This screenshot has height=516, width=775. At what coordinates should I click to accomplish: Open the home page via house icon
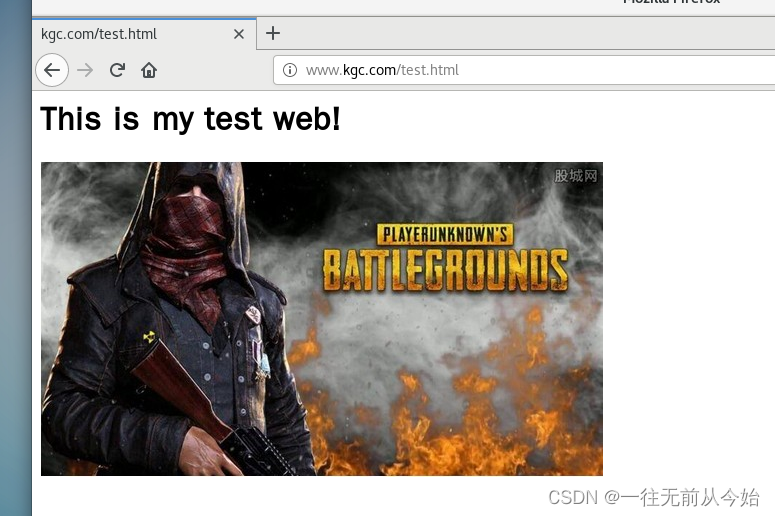tap(149, 70)
